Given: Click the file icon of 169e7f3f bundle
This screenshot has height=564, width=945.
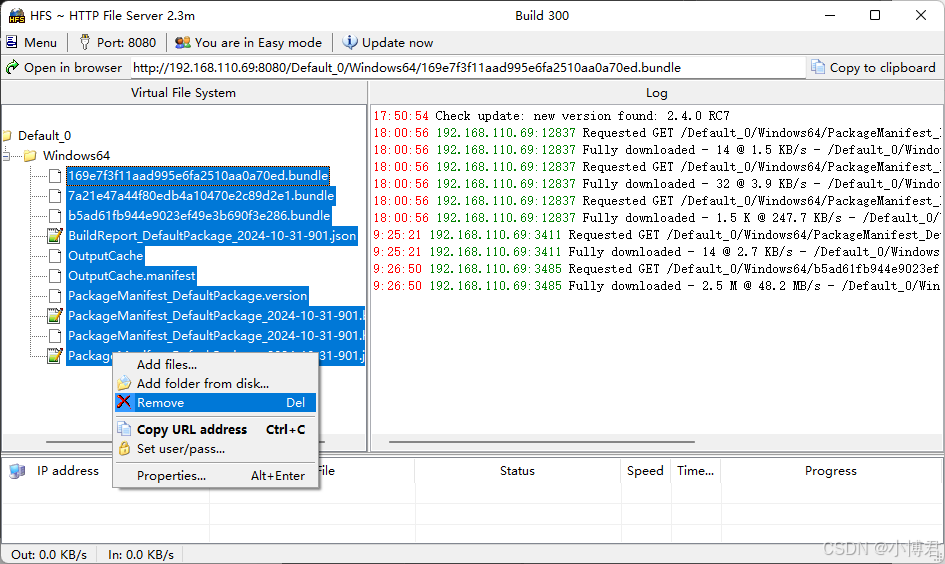Looking at the screenshot, I should pos(55,175).
